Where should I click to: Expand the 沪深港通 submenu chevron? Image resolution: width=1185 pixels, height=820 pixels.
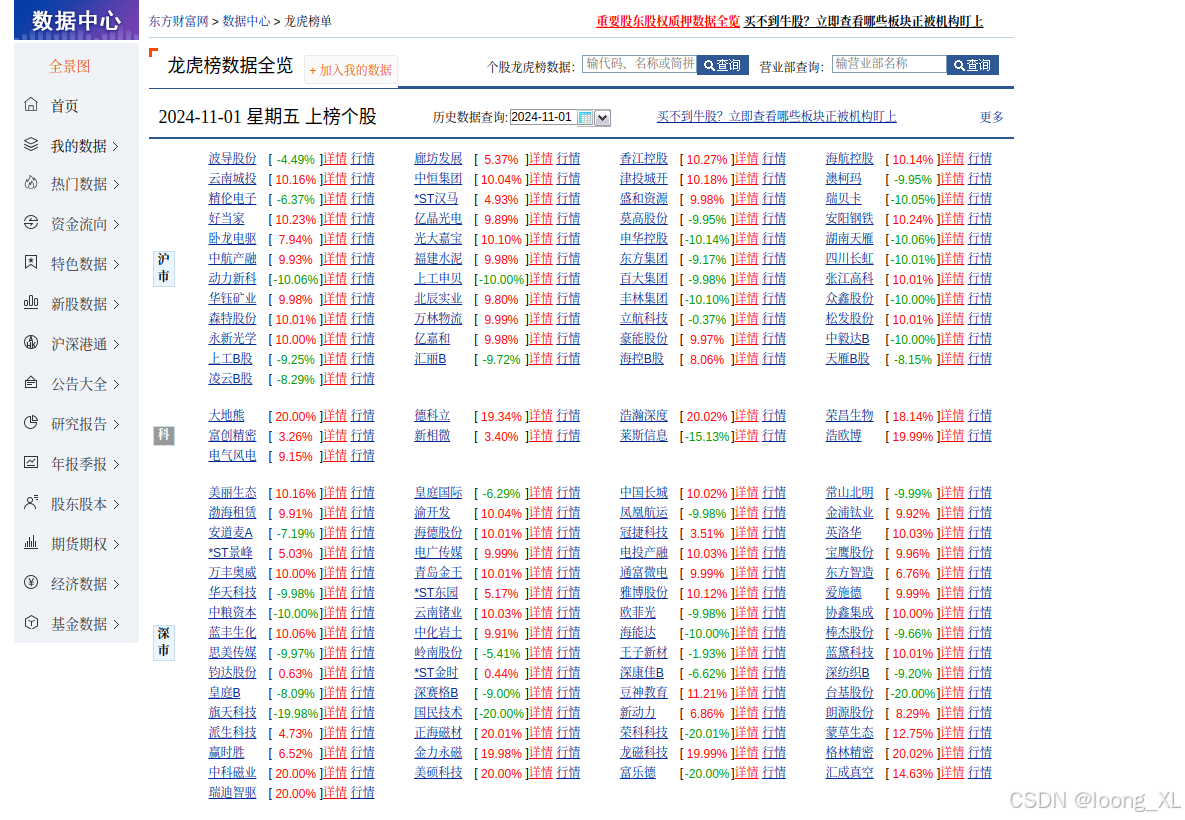click(116, 345)
